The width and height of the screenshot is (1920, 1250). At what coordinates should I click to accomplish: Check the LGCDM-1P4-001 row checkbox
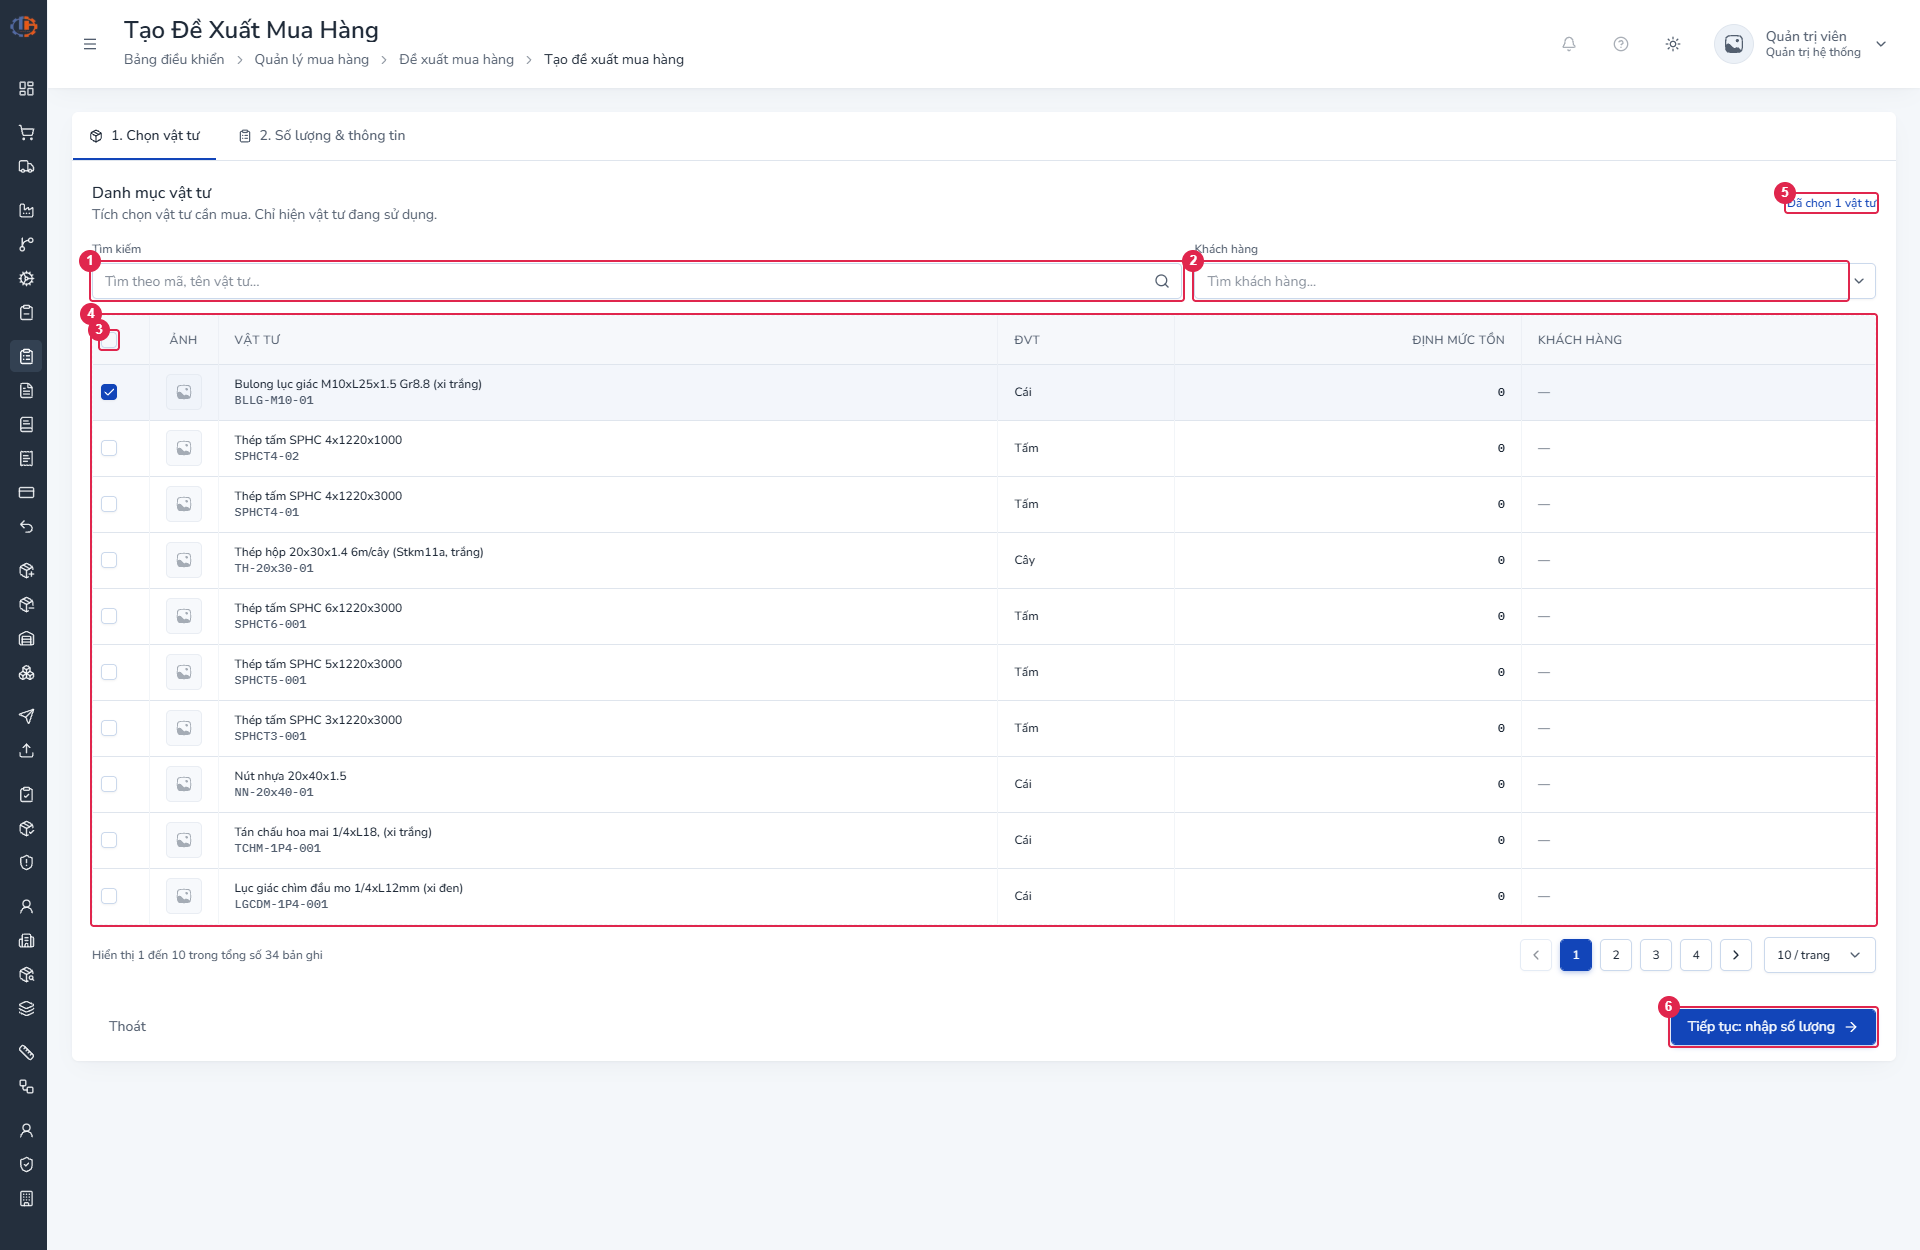click(x=109, y=896)
